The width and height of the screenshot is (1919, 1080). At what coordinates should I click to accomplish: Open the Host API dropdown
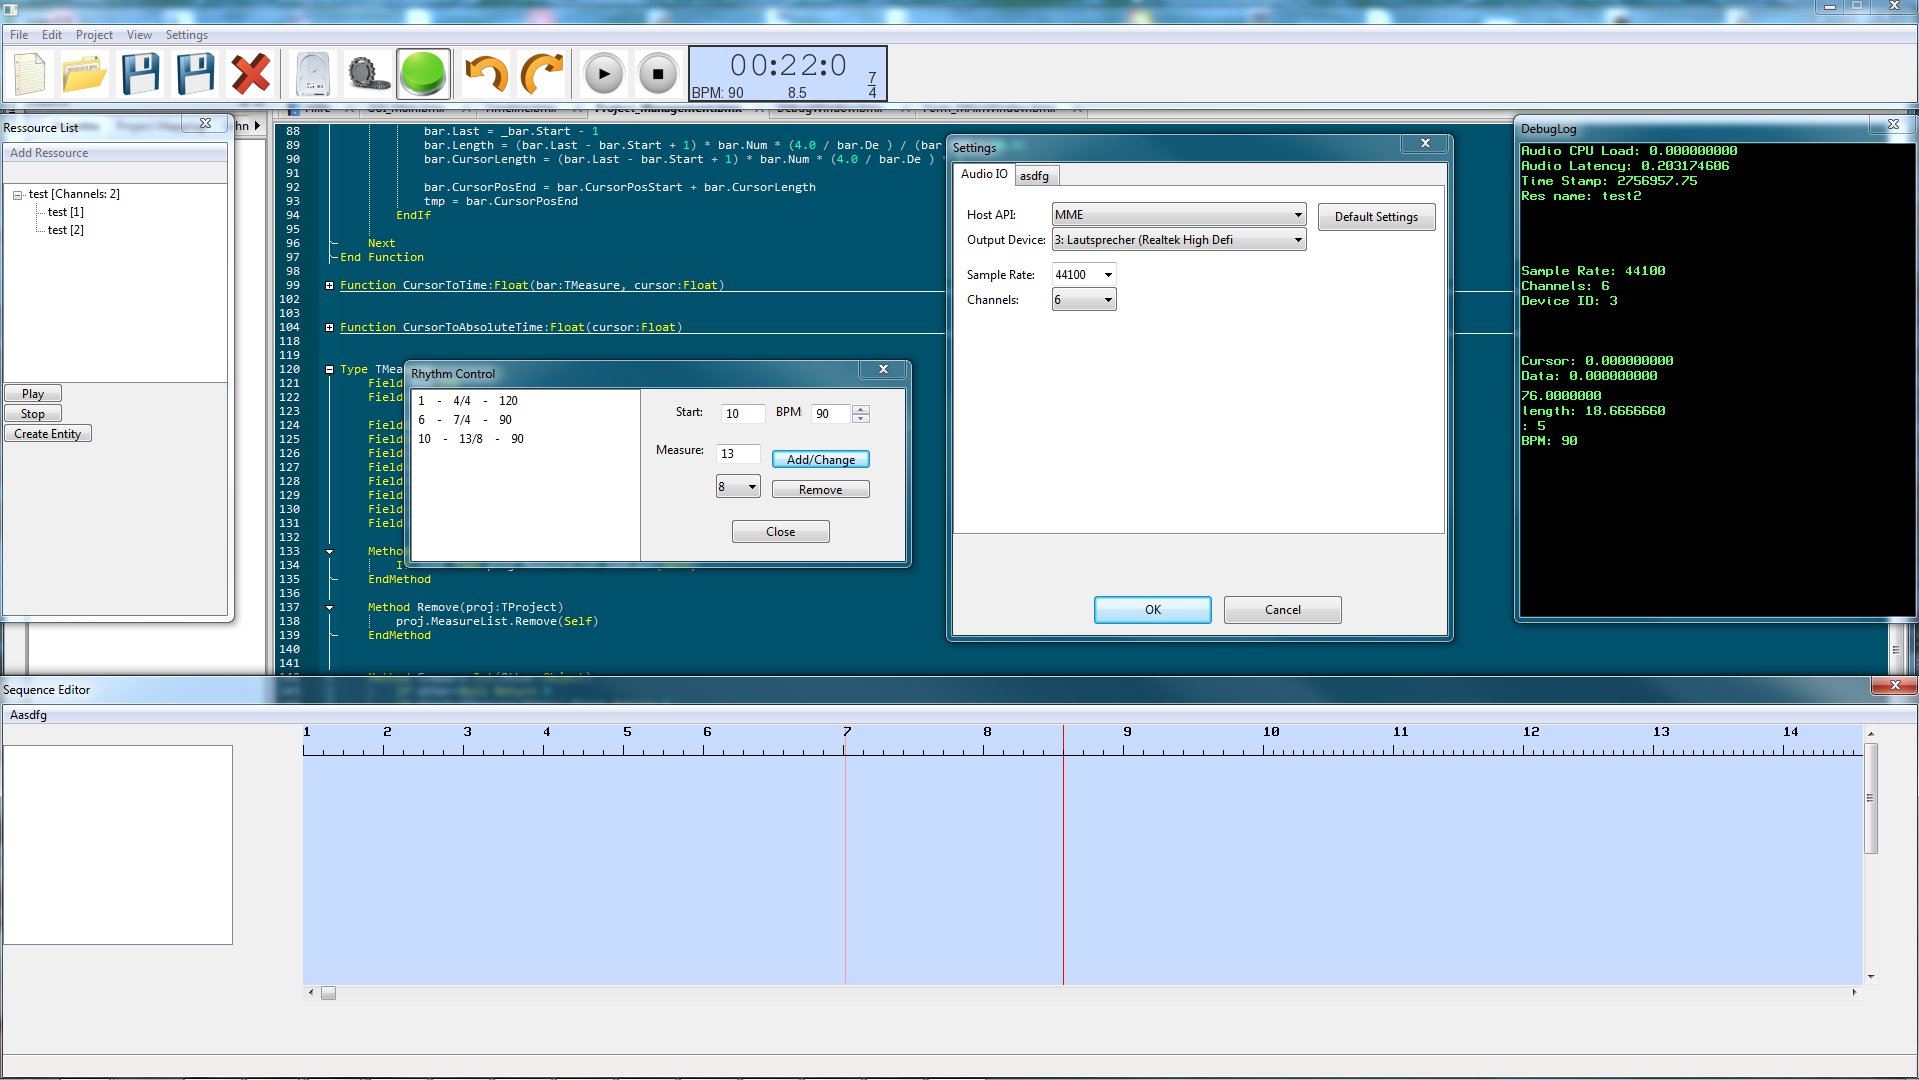point(1178,215)
